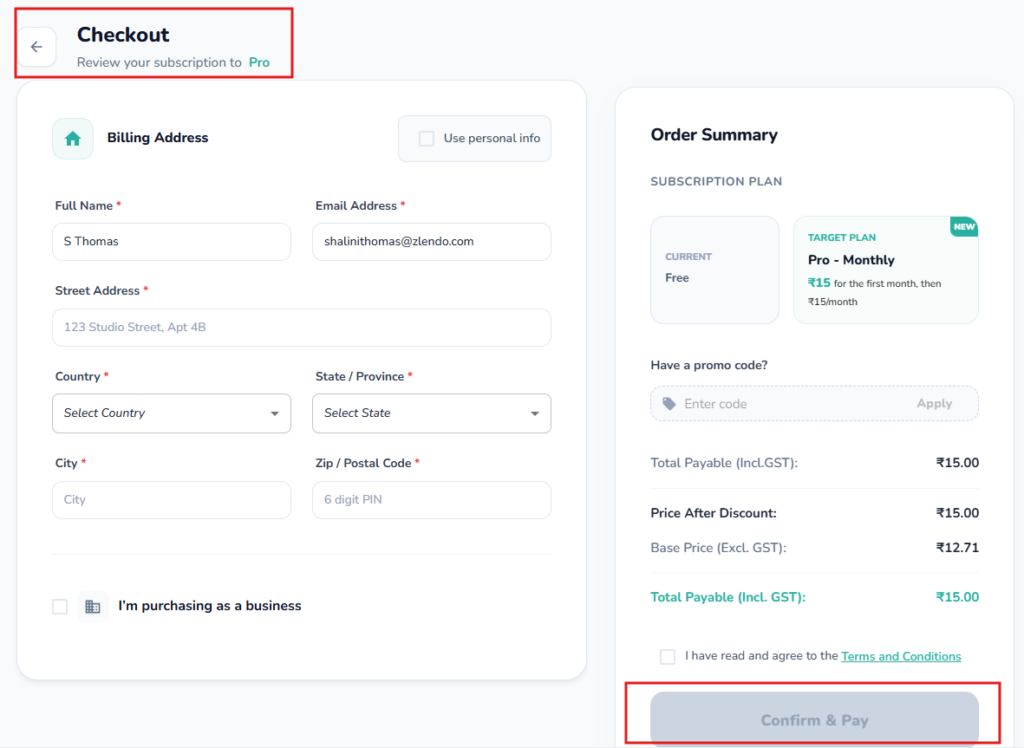Select the Pro - Monthly target plan card
The width and height of the screenshot is (1024, 748).
click(885, 270)
